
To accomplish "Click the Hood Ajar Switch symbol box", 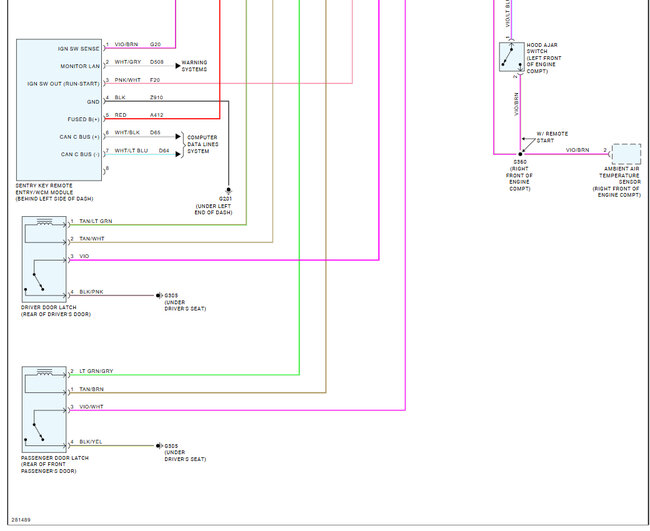I will coord(512,57).
